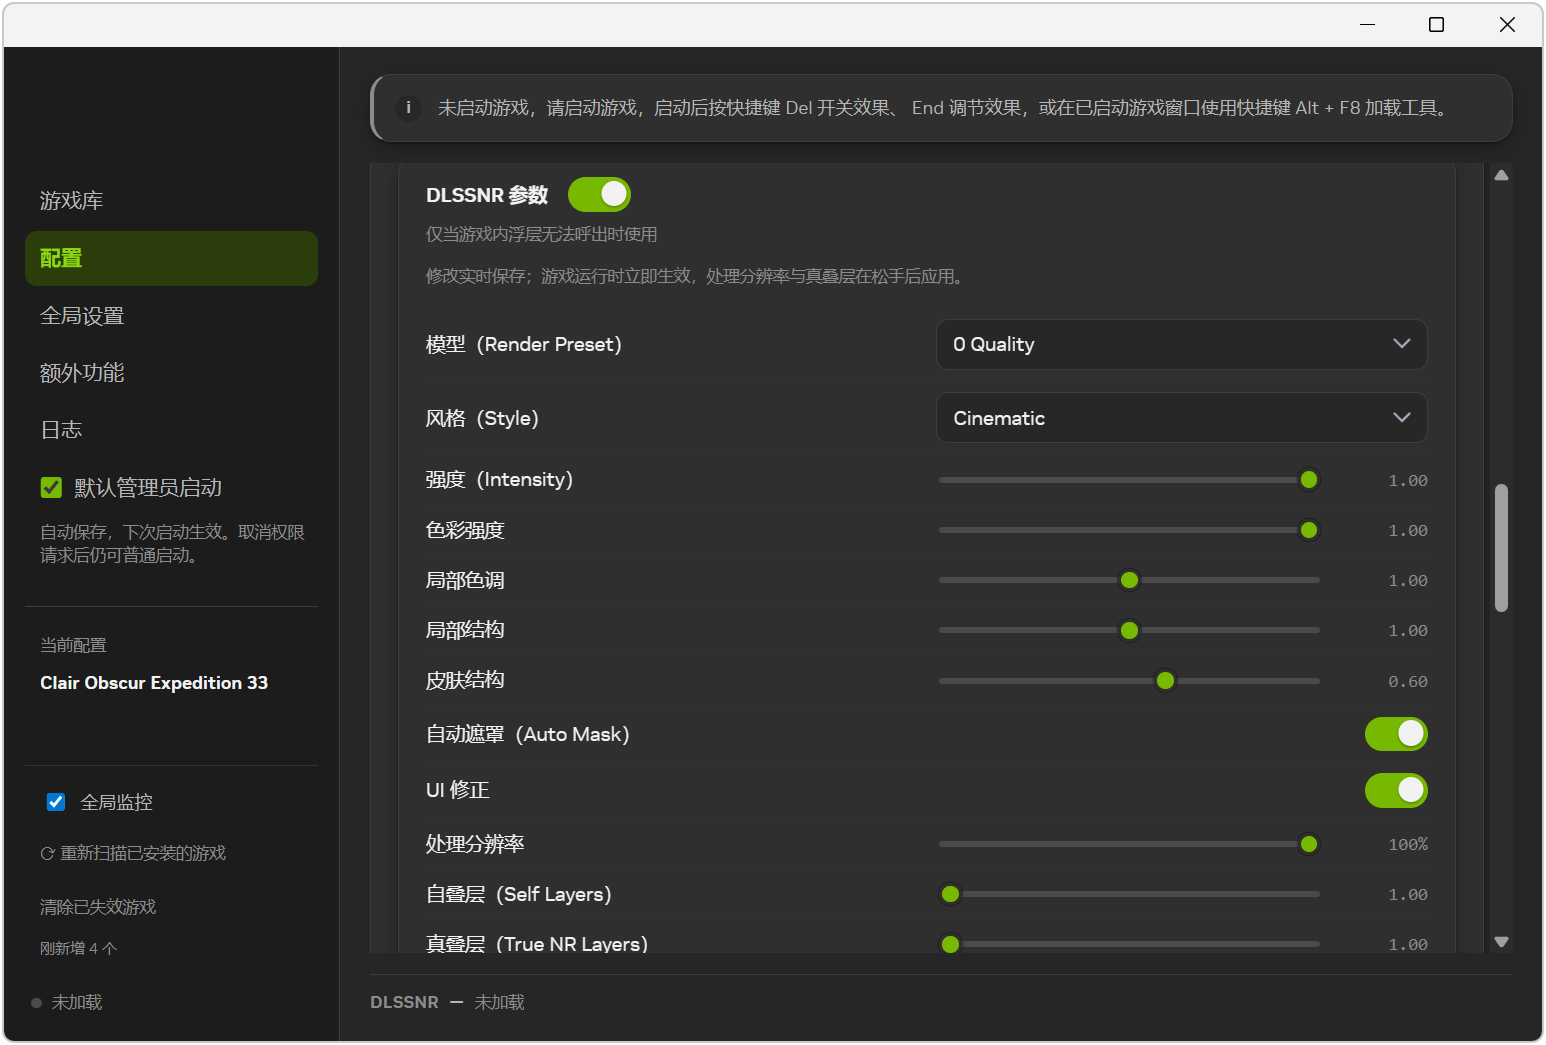Select the 配置 sidebar item
This screenshot has width=1546, height=1045.
[171, 258]
